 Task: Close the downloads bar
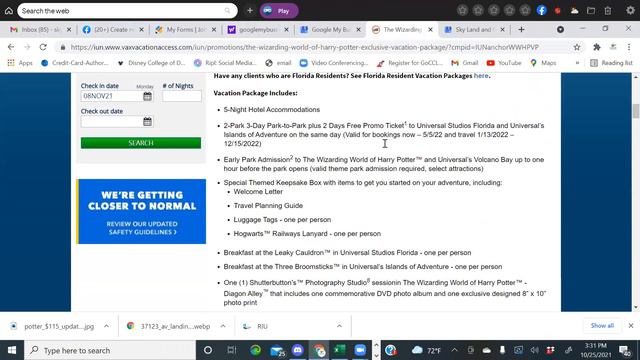[x=631, y=326]
